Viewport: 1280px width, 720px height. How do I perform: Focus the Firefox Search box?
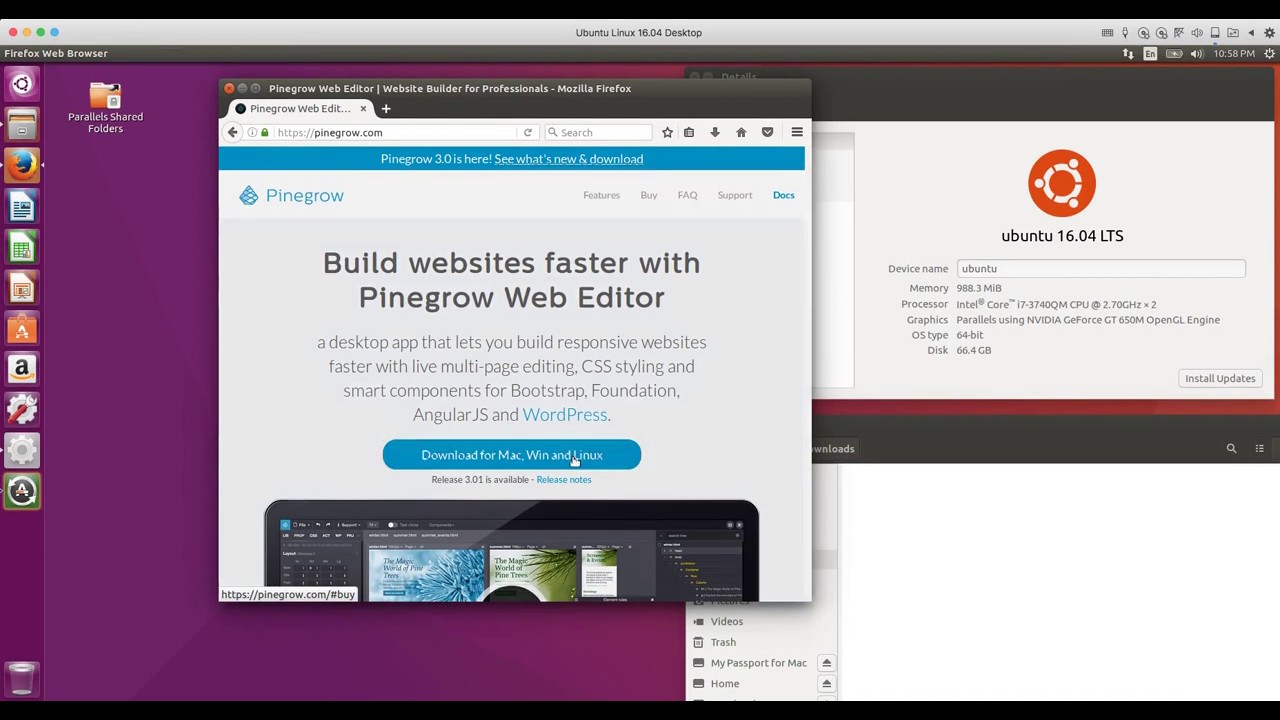tap(598, 132)
